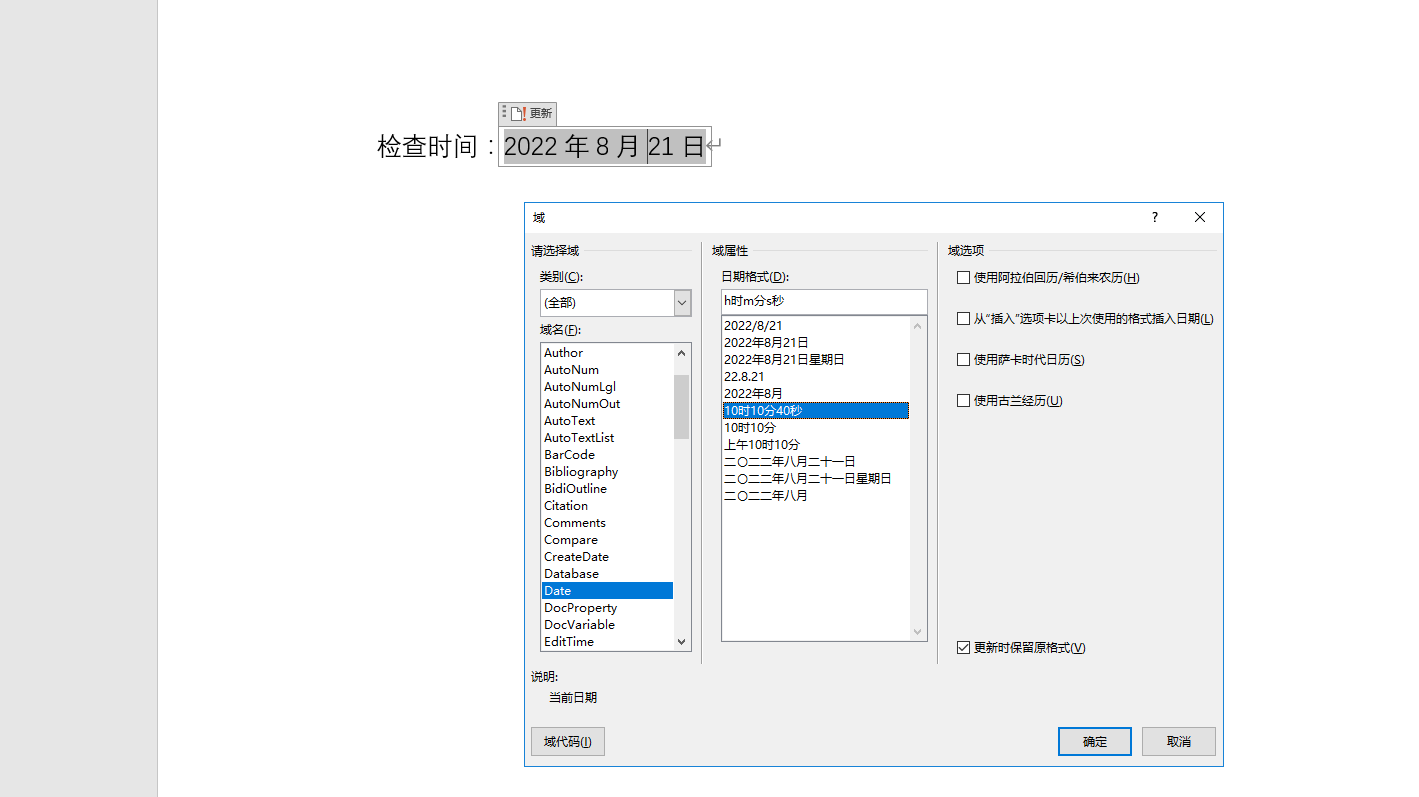Click field names list scroll up arrow
This screenshot has width=1419, height=797.
[682, 352]
